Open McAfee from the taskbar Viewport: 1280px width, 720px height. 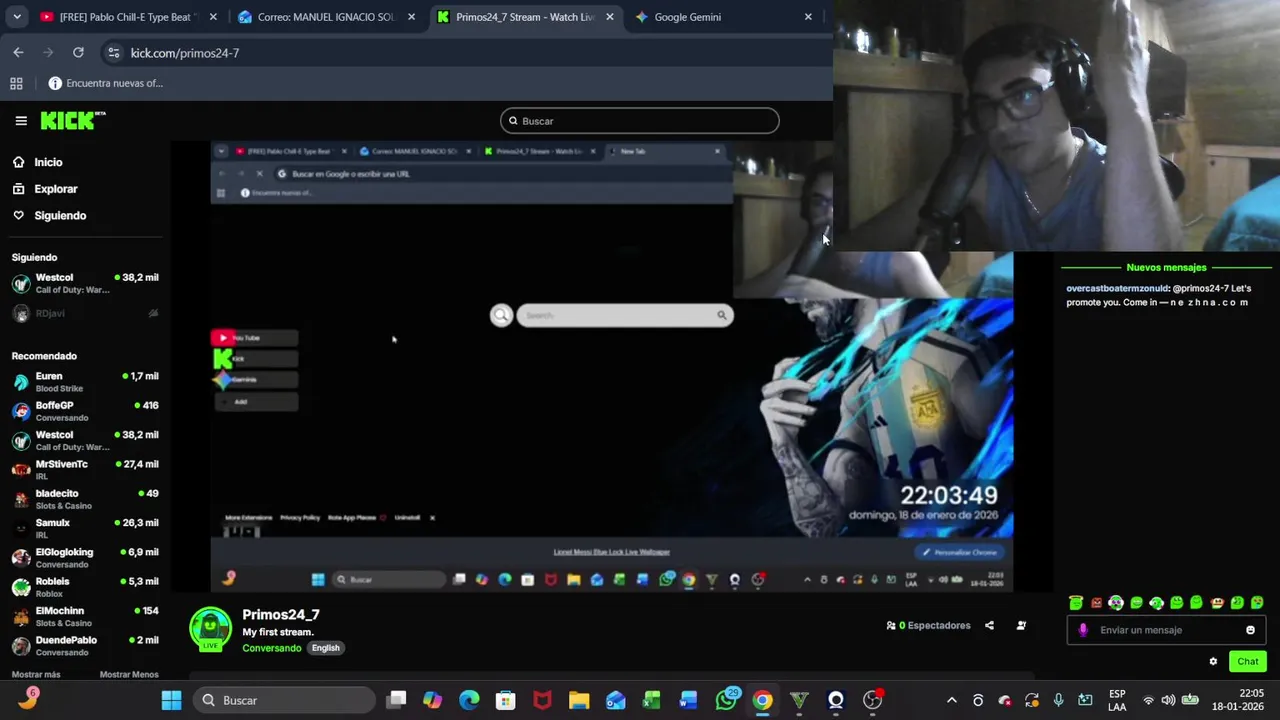coord(542,700)
